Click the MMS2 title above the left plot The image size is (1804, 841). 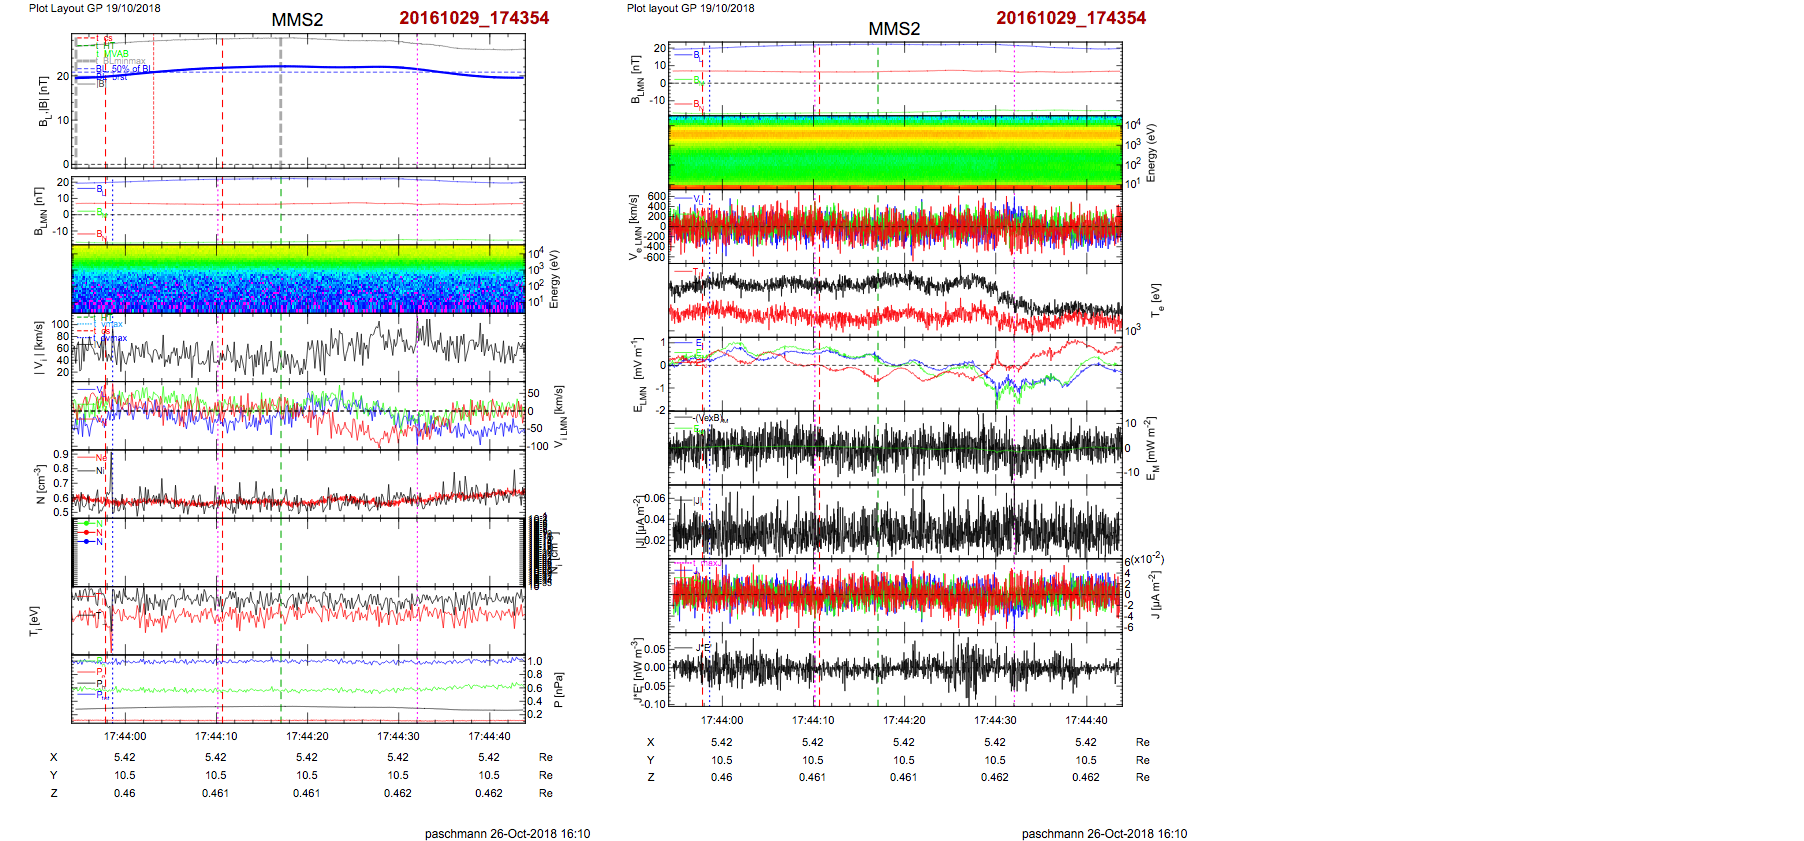pyautogui.click(x=297, y=20)
